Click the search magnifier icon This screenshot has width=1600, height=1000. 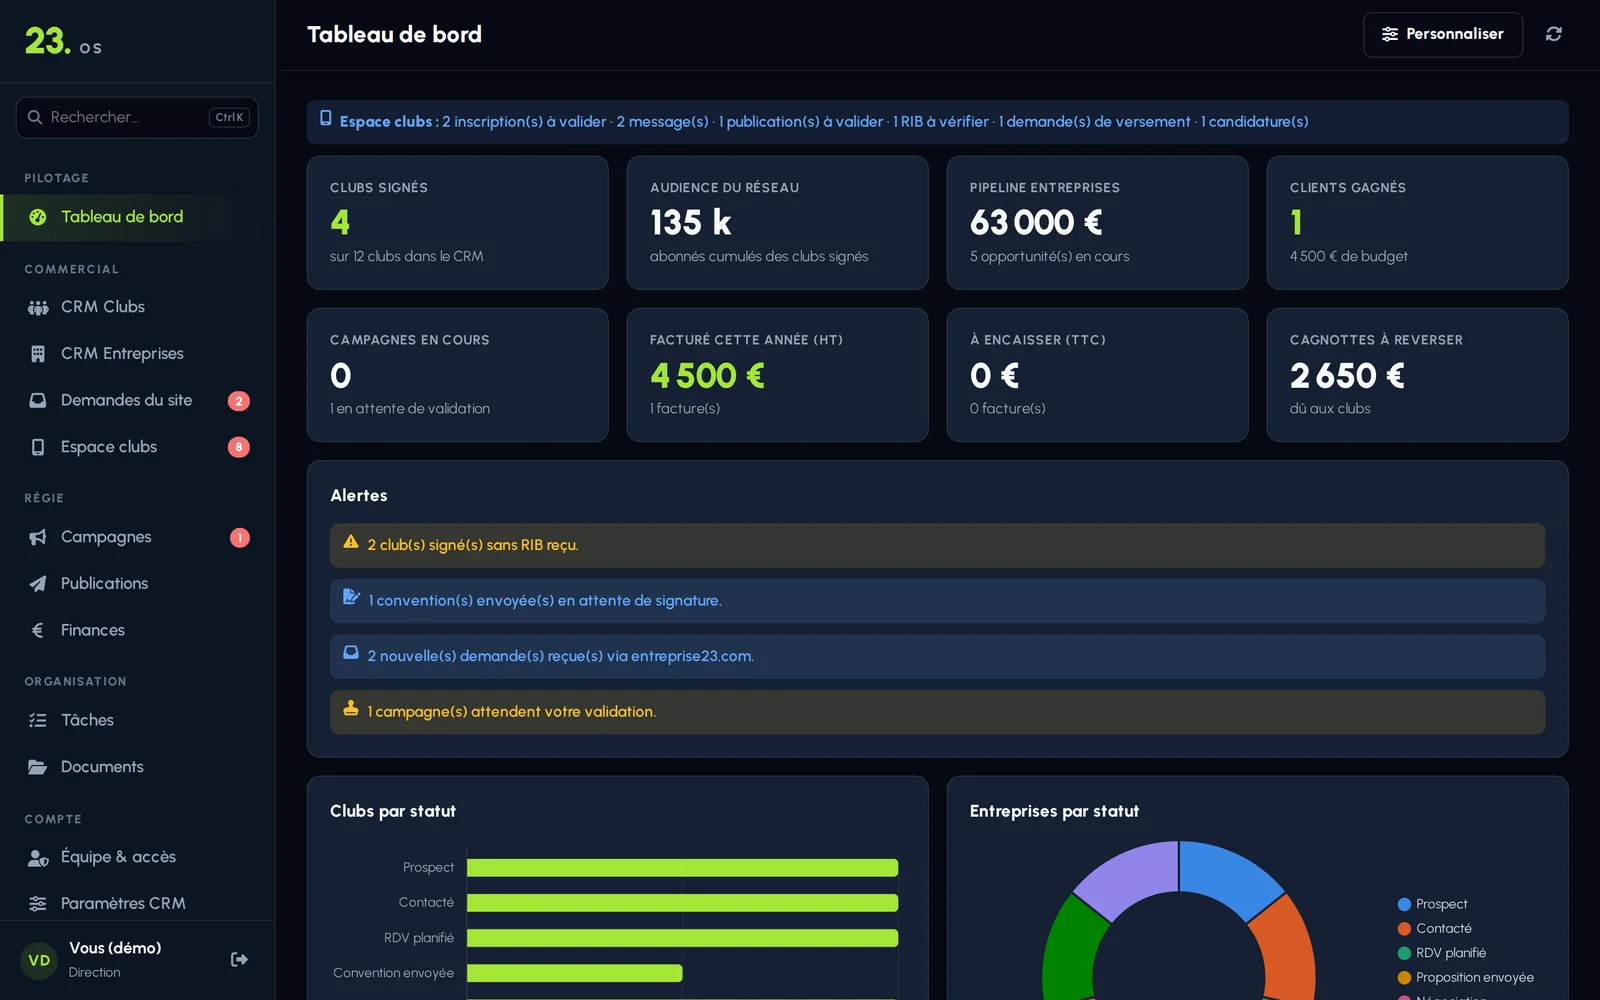pyautogui.click(x=35, y=117)
